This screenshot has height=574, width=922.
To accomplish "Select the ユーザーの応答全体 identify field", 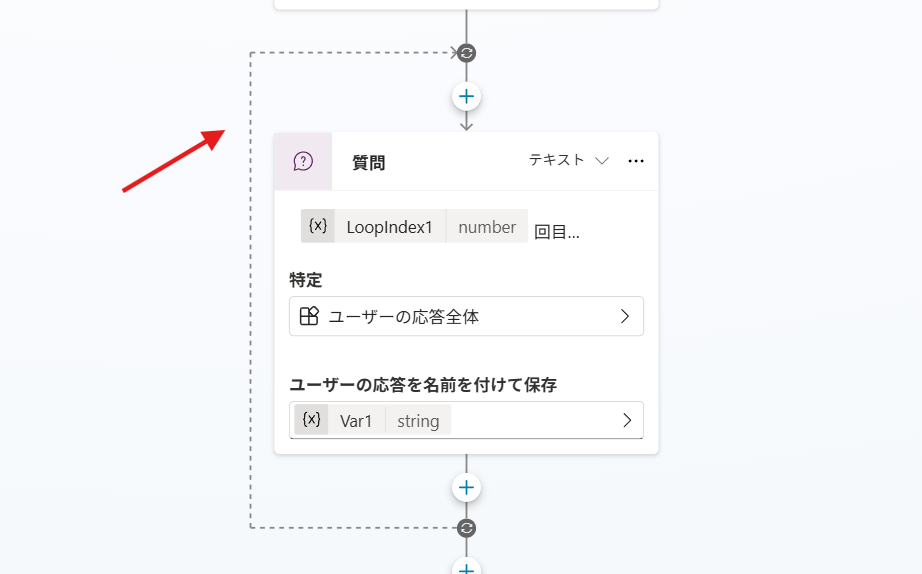I will (465, 316).
